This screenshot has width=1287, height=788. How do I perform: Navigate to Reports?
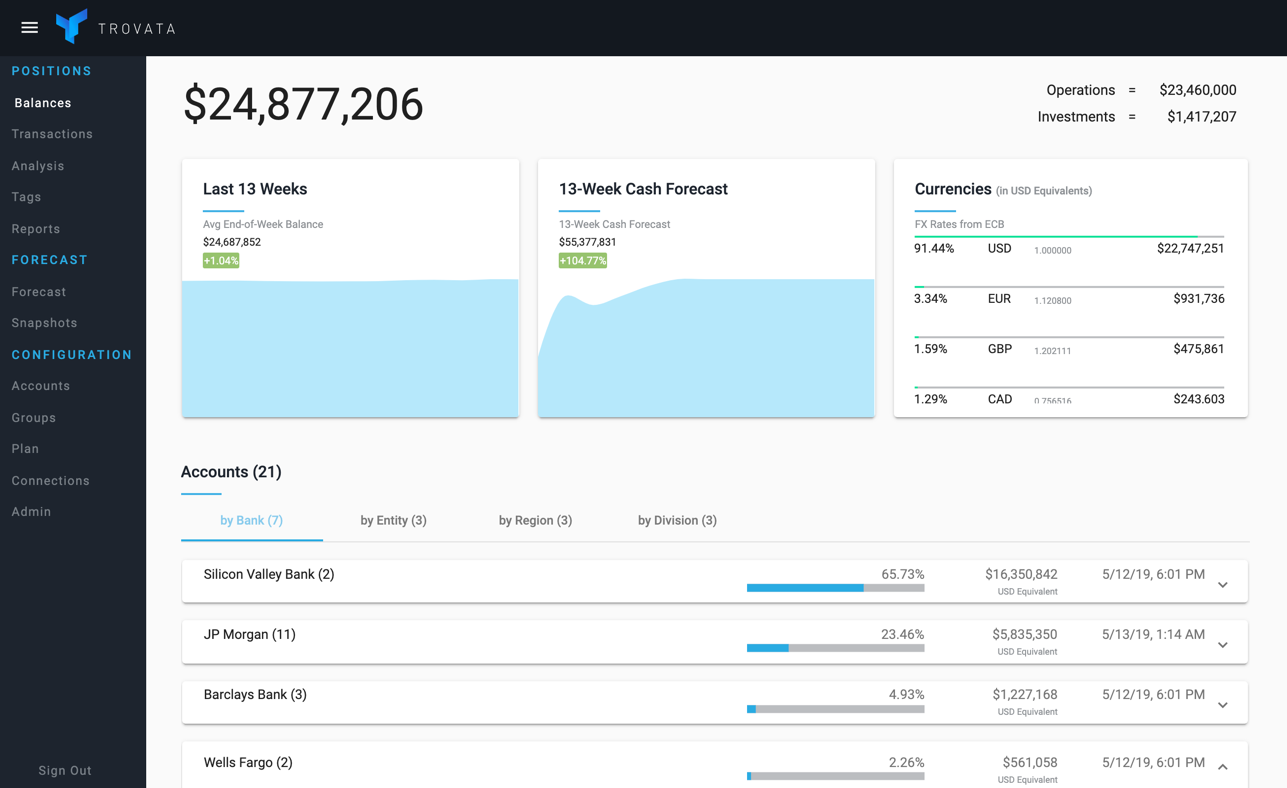[36, 229]
